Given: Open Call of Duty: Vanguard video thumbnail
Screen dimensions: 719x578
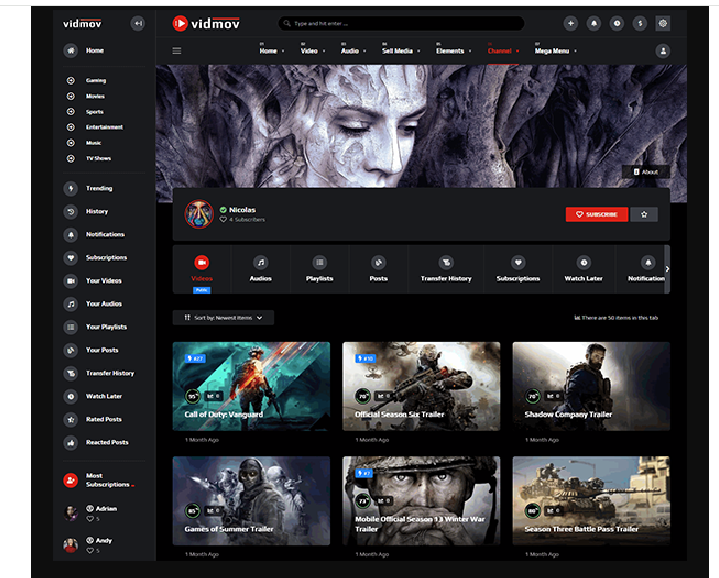Looking at the screenshot, I should (x=251, y=386).
